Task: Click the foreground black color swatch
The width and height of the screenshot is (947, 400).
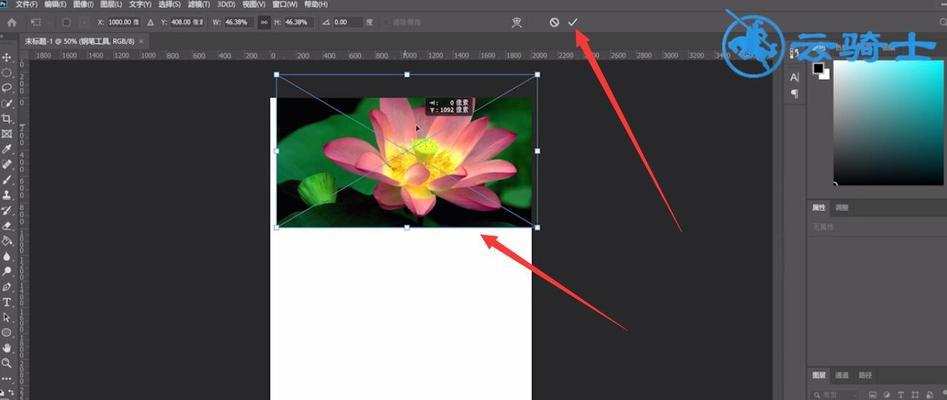Action: coord(818,68)
